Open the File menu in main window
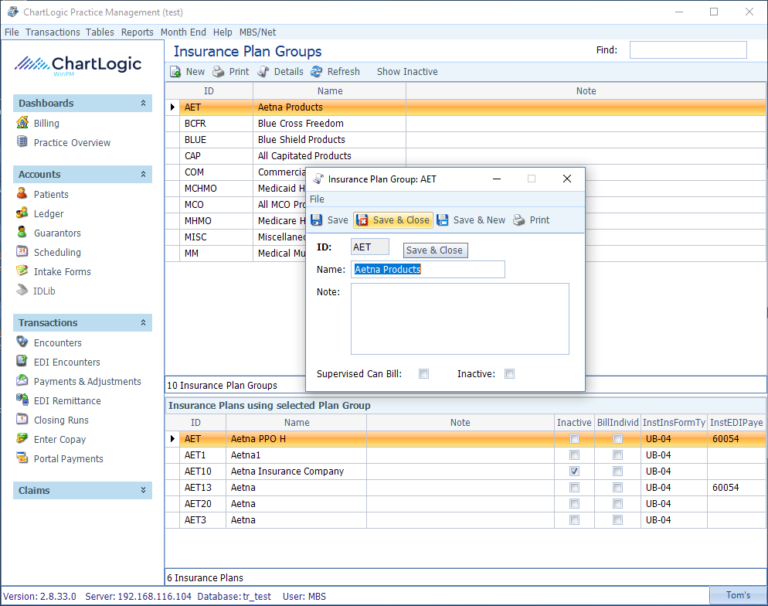The height and width of the screenshot is (606, 768). point(12,32)
